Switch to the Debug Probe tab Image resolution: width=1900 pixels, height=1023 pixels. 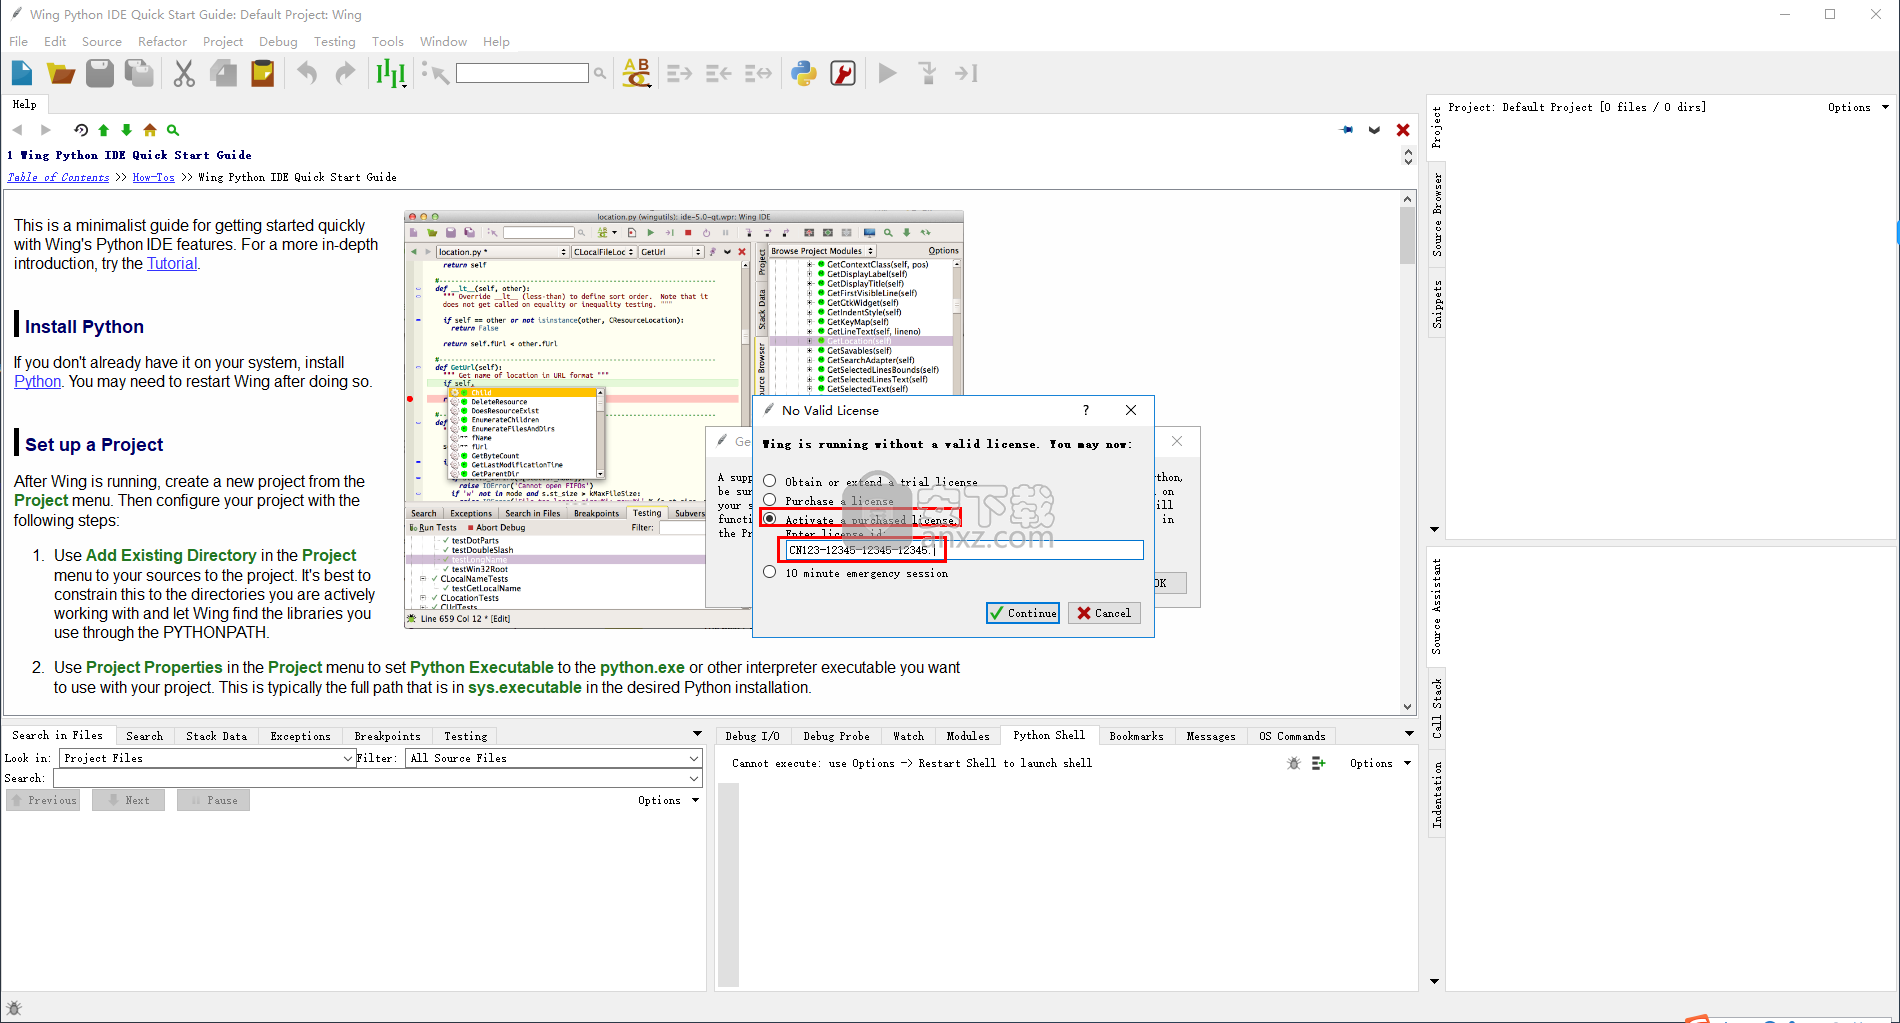tap(836, 736)
